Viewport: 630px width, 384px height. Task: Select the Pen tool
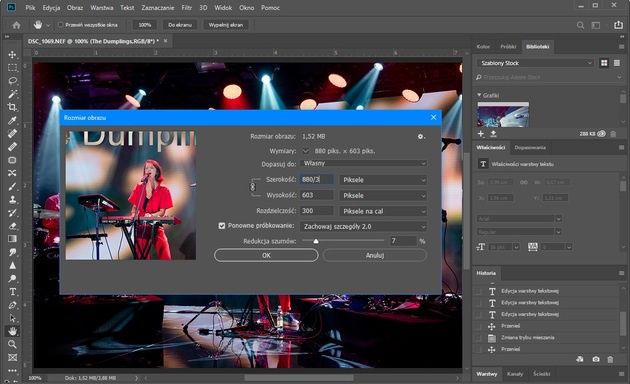pos(12,305)
